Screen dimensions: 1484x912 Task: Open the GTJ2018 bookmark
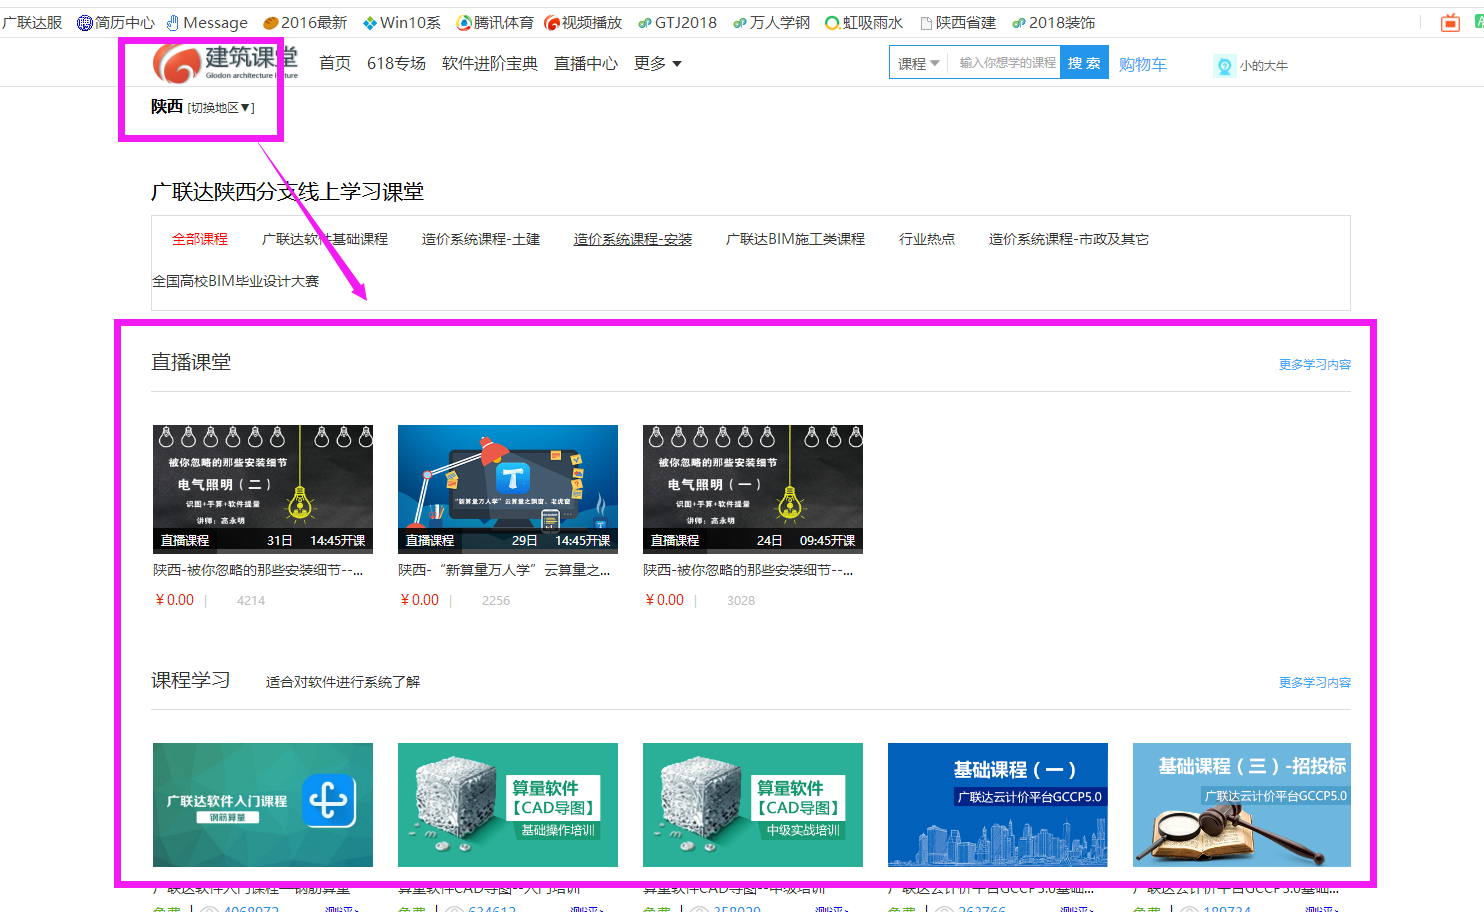tap(677, 22)
